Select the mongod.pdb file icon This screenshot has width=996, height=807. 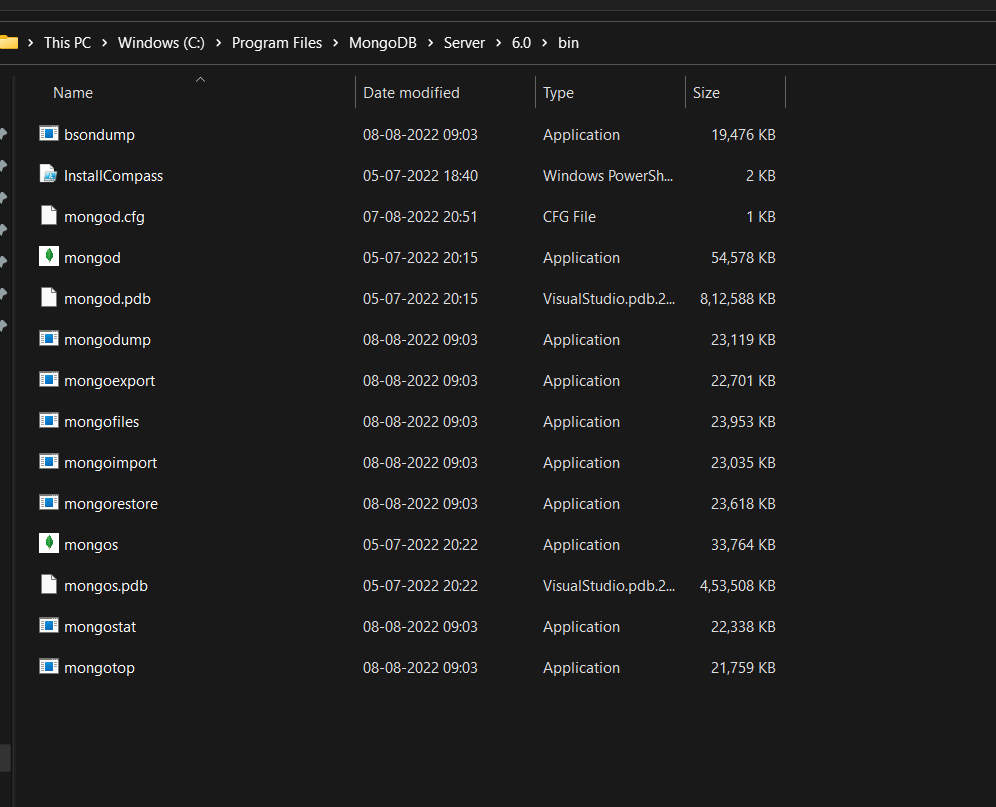click(x=48, y=298)
